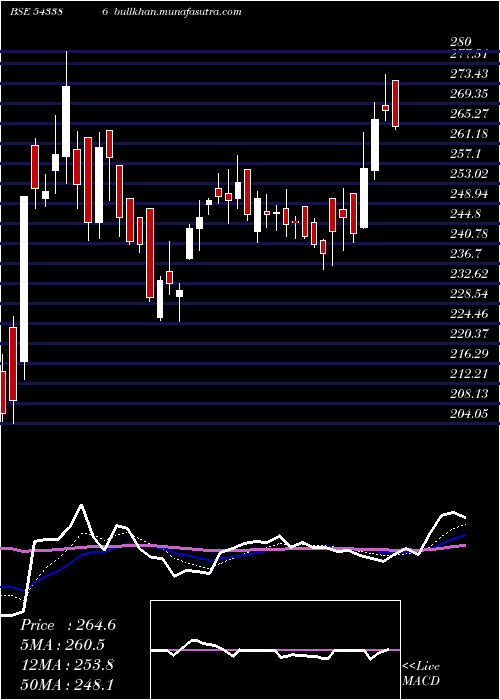
Task: Click the 261.18 price axis label
Action: pos(469,134)
